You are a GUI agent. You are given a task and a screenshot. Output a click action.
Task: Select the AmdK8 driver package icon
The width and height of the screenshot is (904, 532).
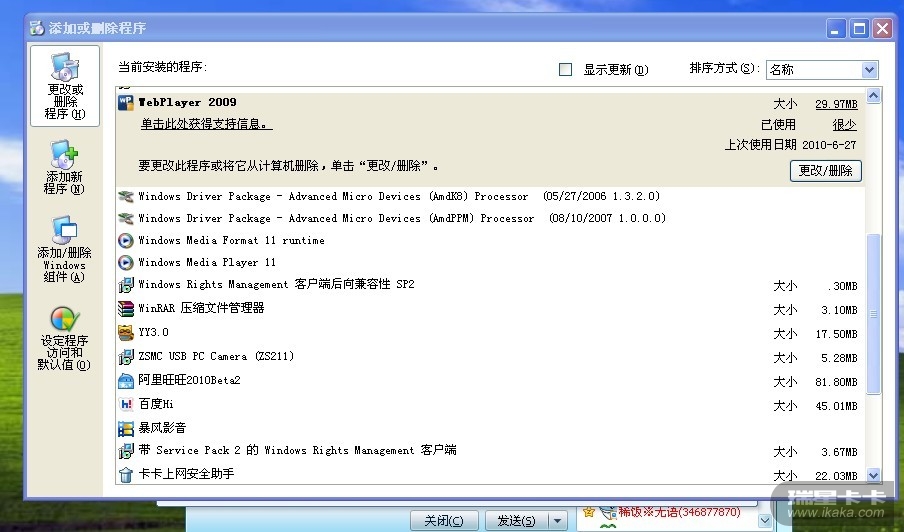(x=126, y=197)
